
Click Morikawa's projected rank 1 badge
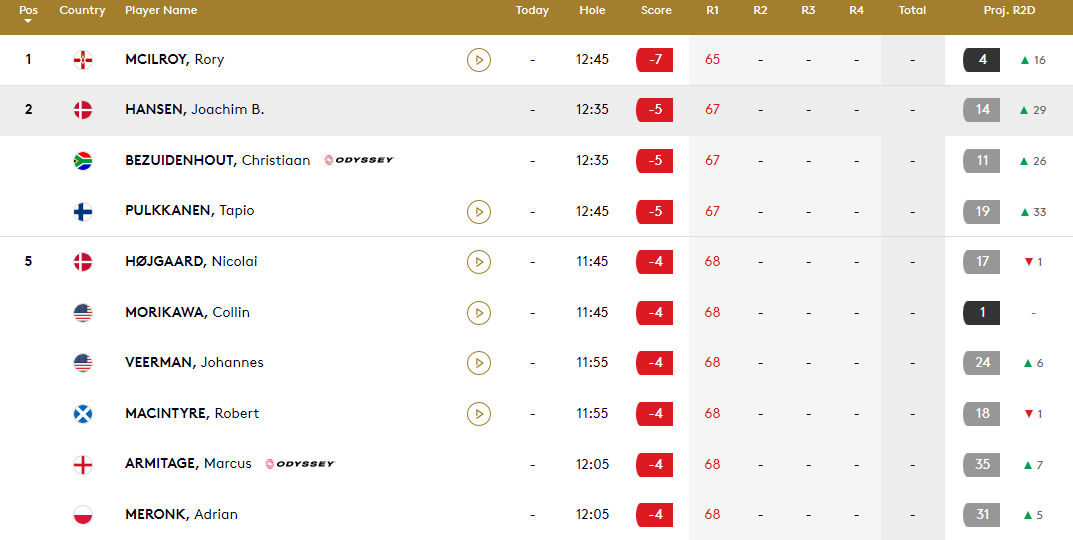(982, 312)
